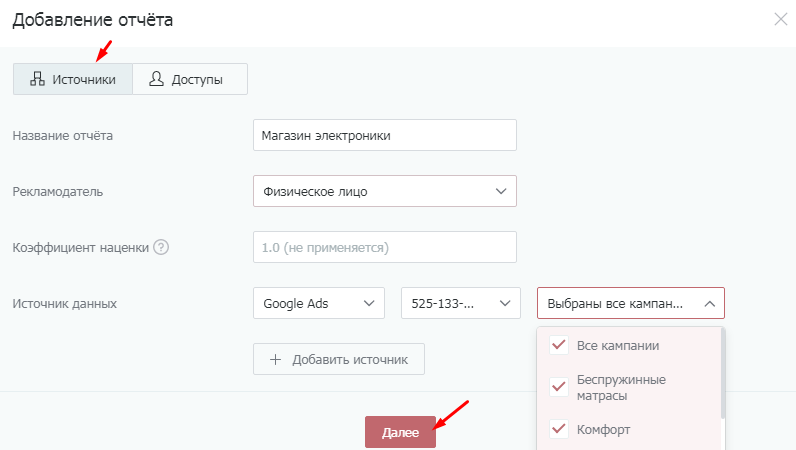The image size is (796, 450).
Task: Click the chevron arrow in Рекламодатель field
Action: click(501, 191)
